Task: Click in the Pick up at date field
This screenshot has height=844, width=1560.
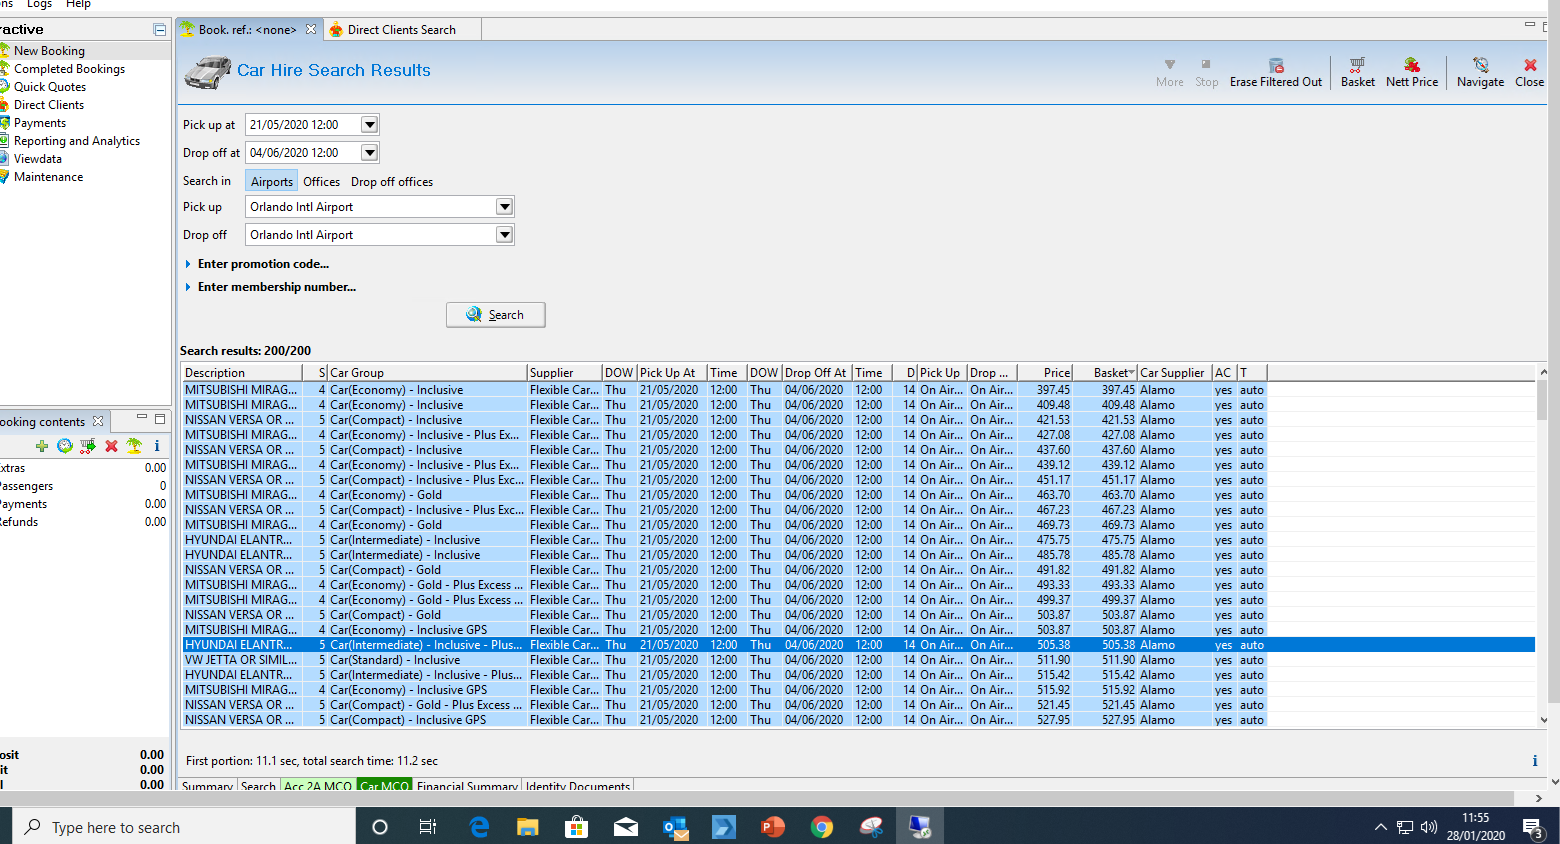Action: click(x=302, y=125)
